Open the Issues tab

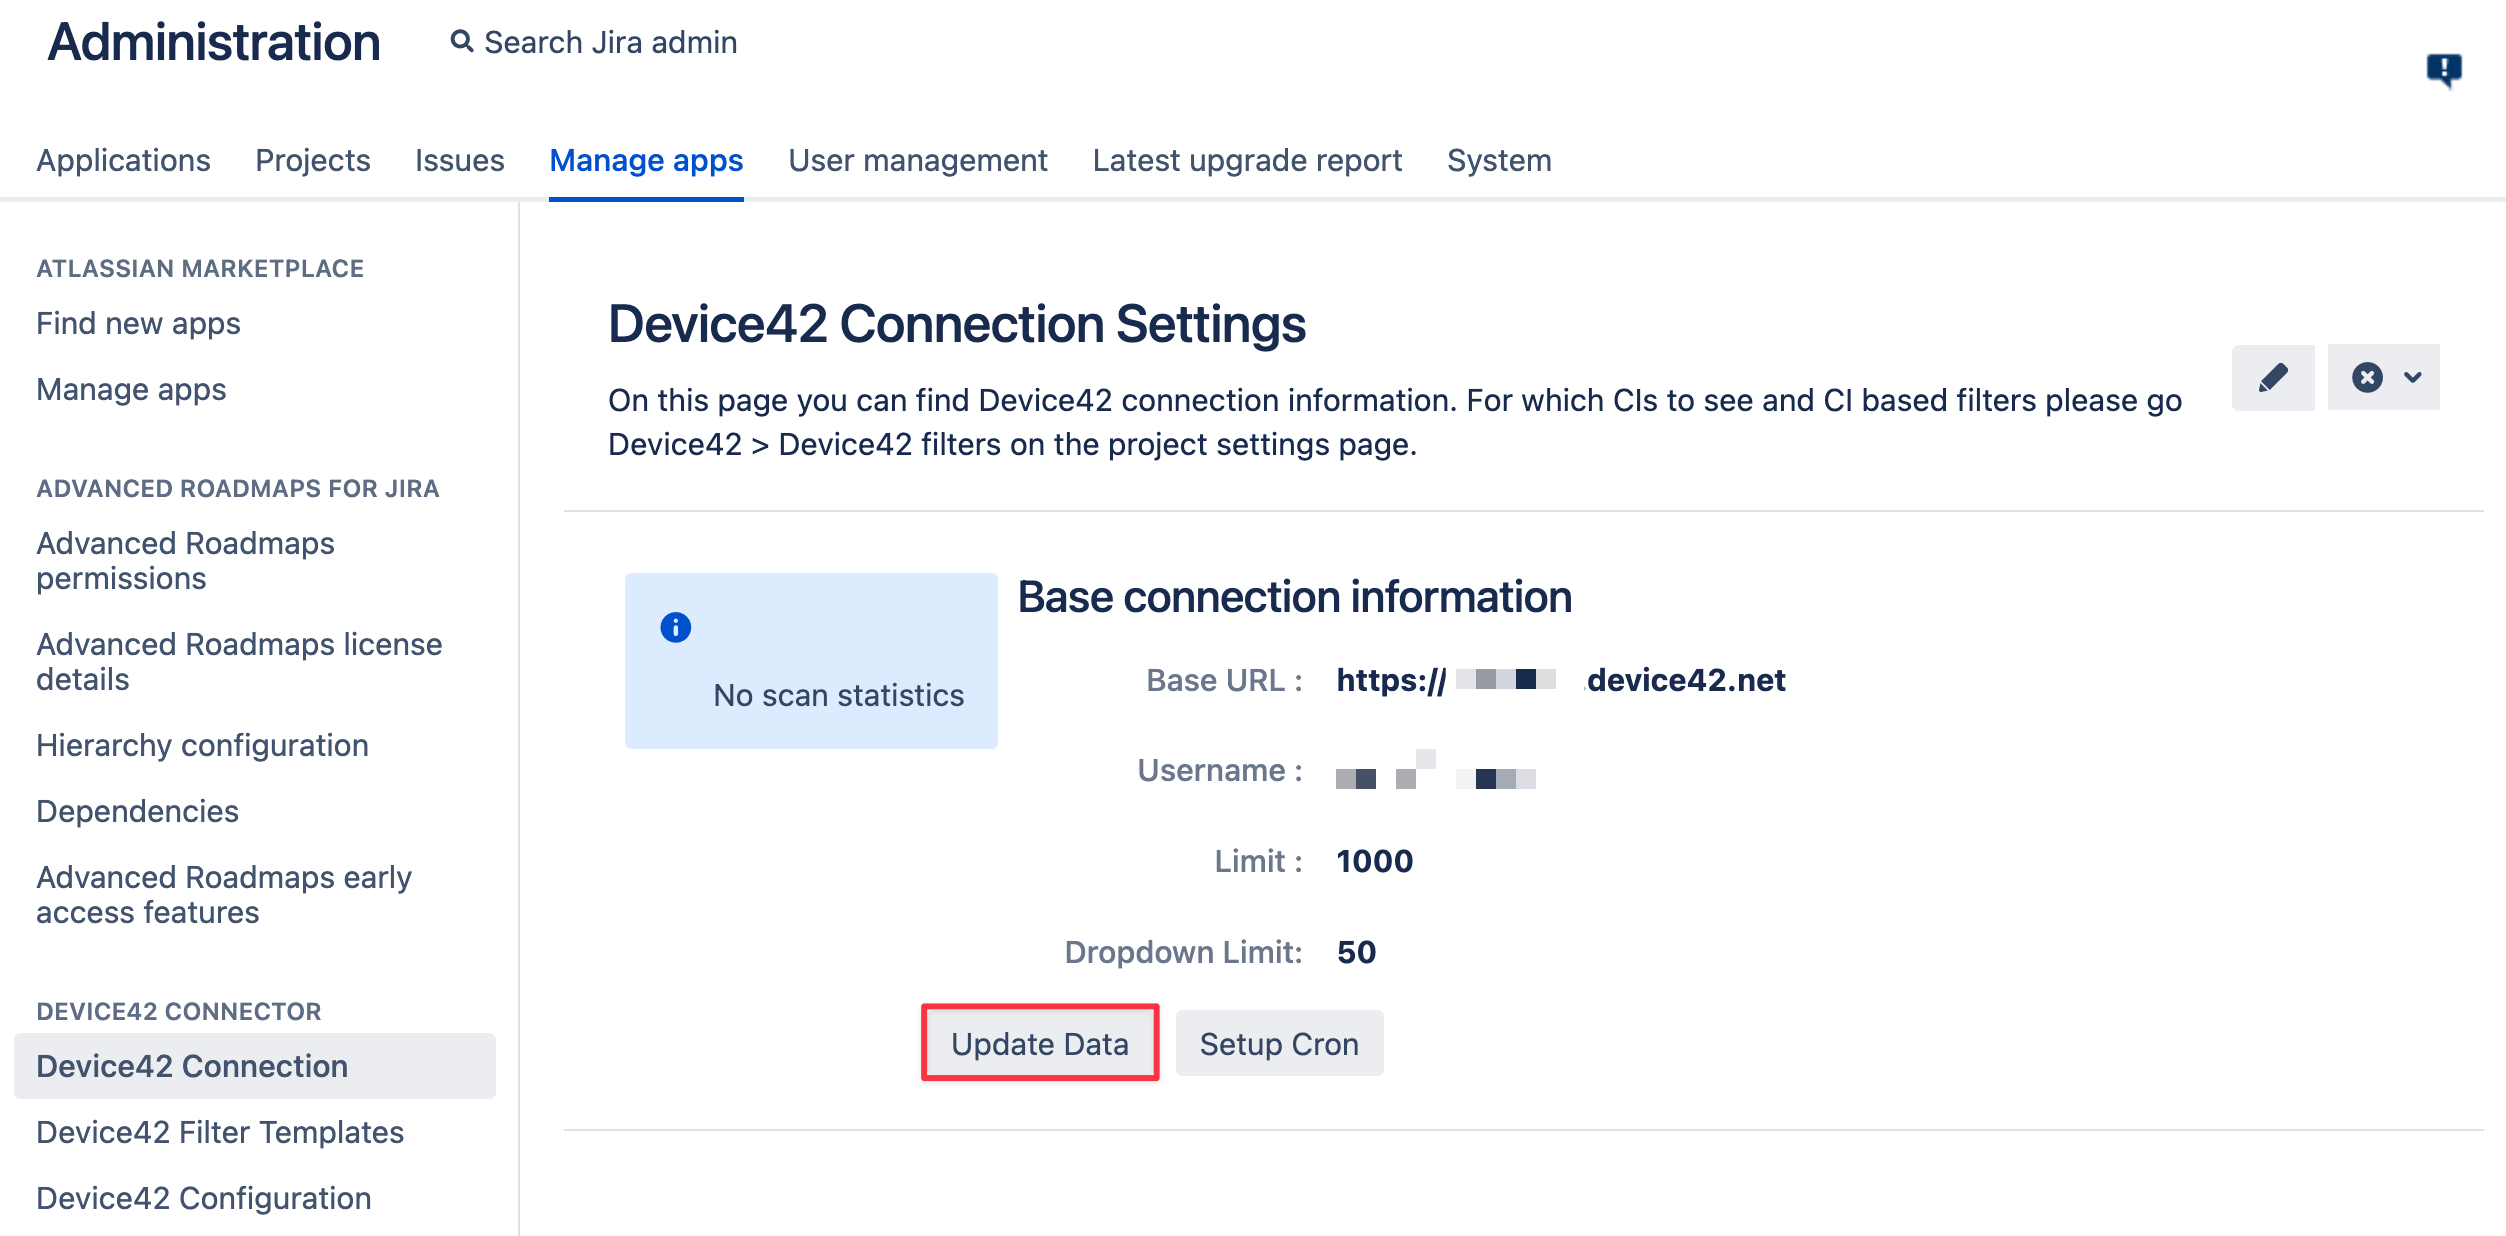coord(460,160)
